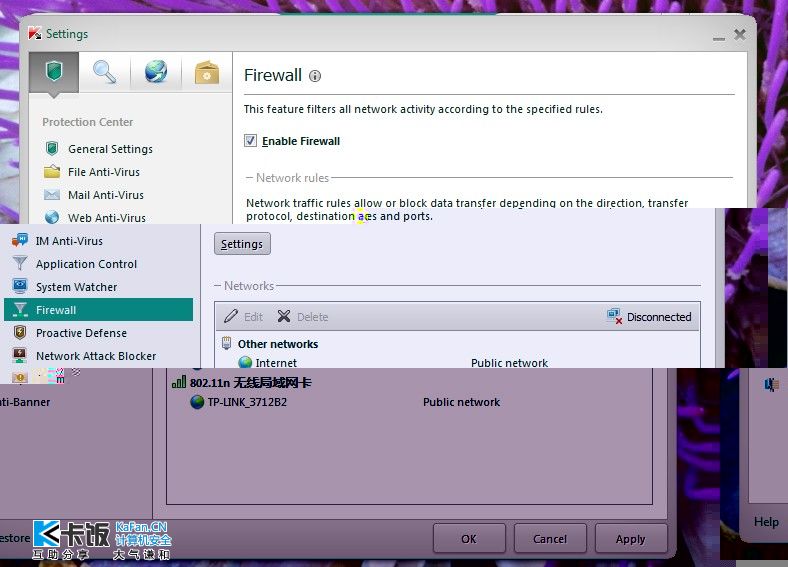Click the Internet globe icon
Image resolution: width=788 pixels, height=567 pixels.
click(x=245, y=362)
